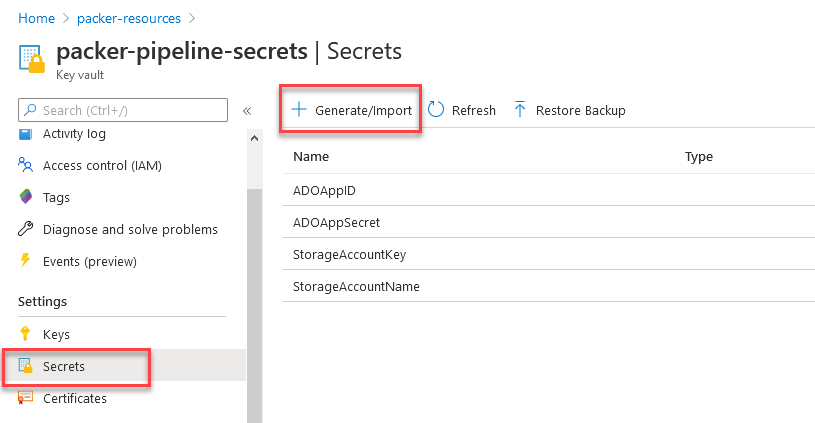This screenshot has width=815, height=423.
Task: Click the Key vault icon beside the title
Action: pyautogui.click(x=32, y=58)
